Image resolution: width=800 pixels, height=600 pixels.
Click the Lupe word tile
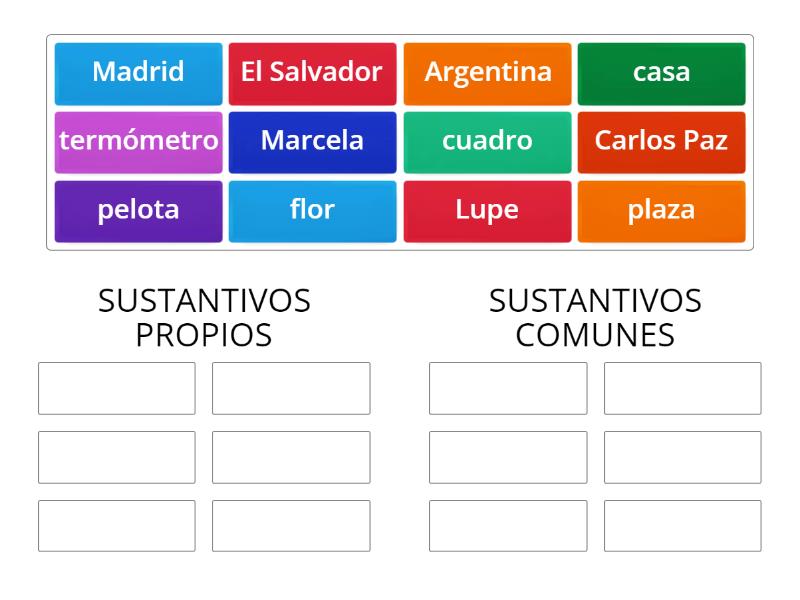(487, 210)
